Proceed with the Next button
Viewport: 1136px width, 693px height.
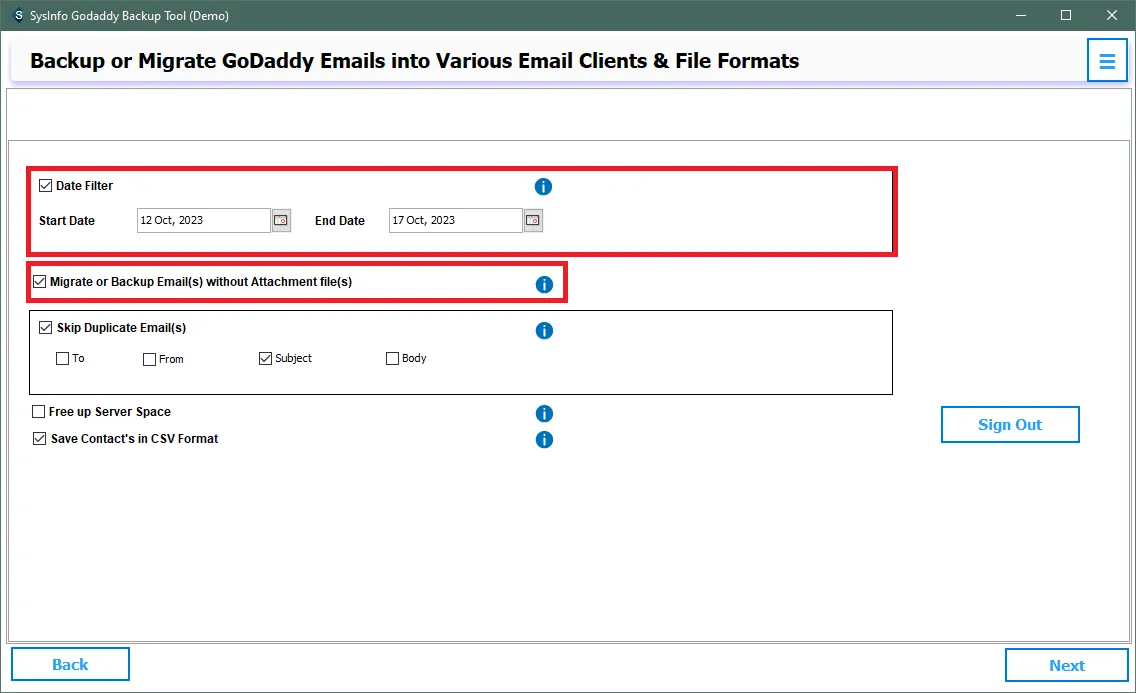tap(1066, 665)
